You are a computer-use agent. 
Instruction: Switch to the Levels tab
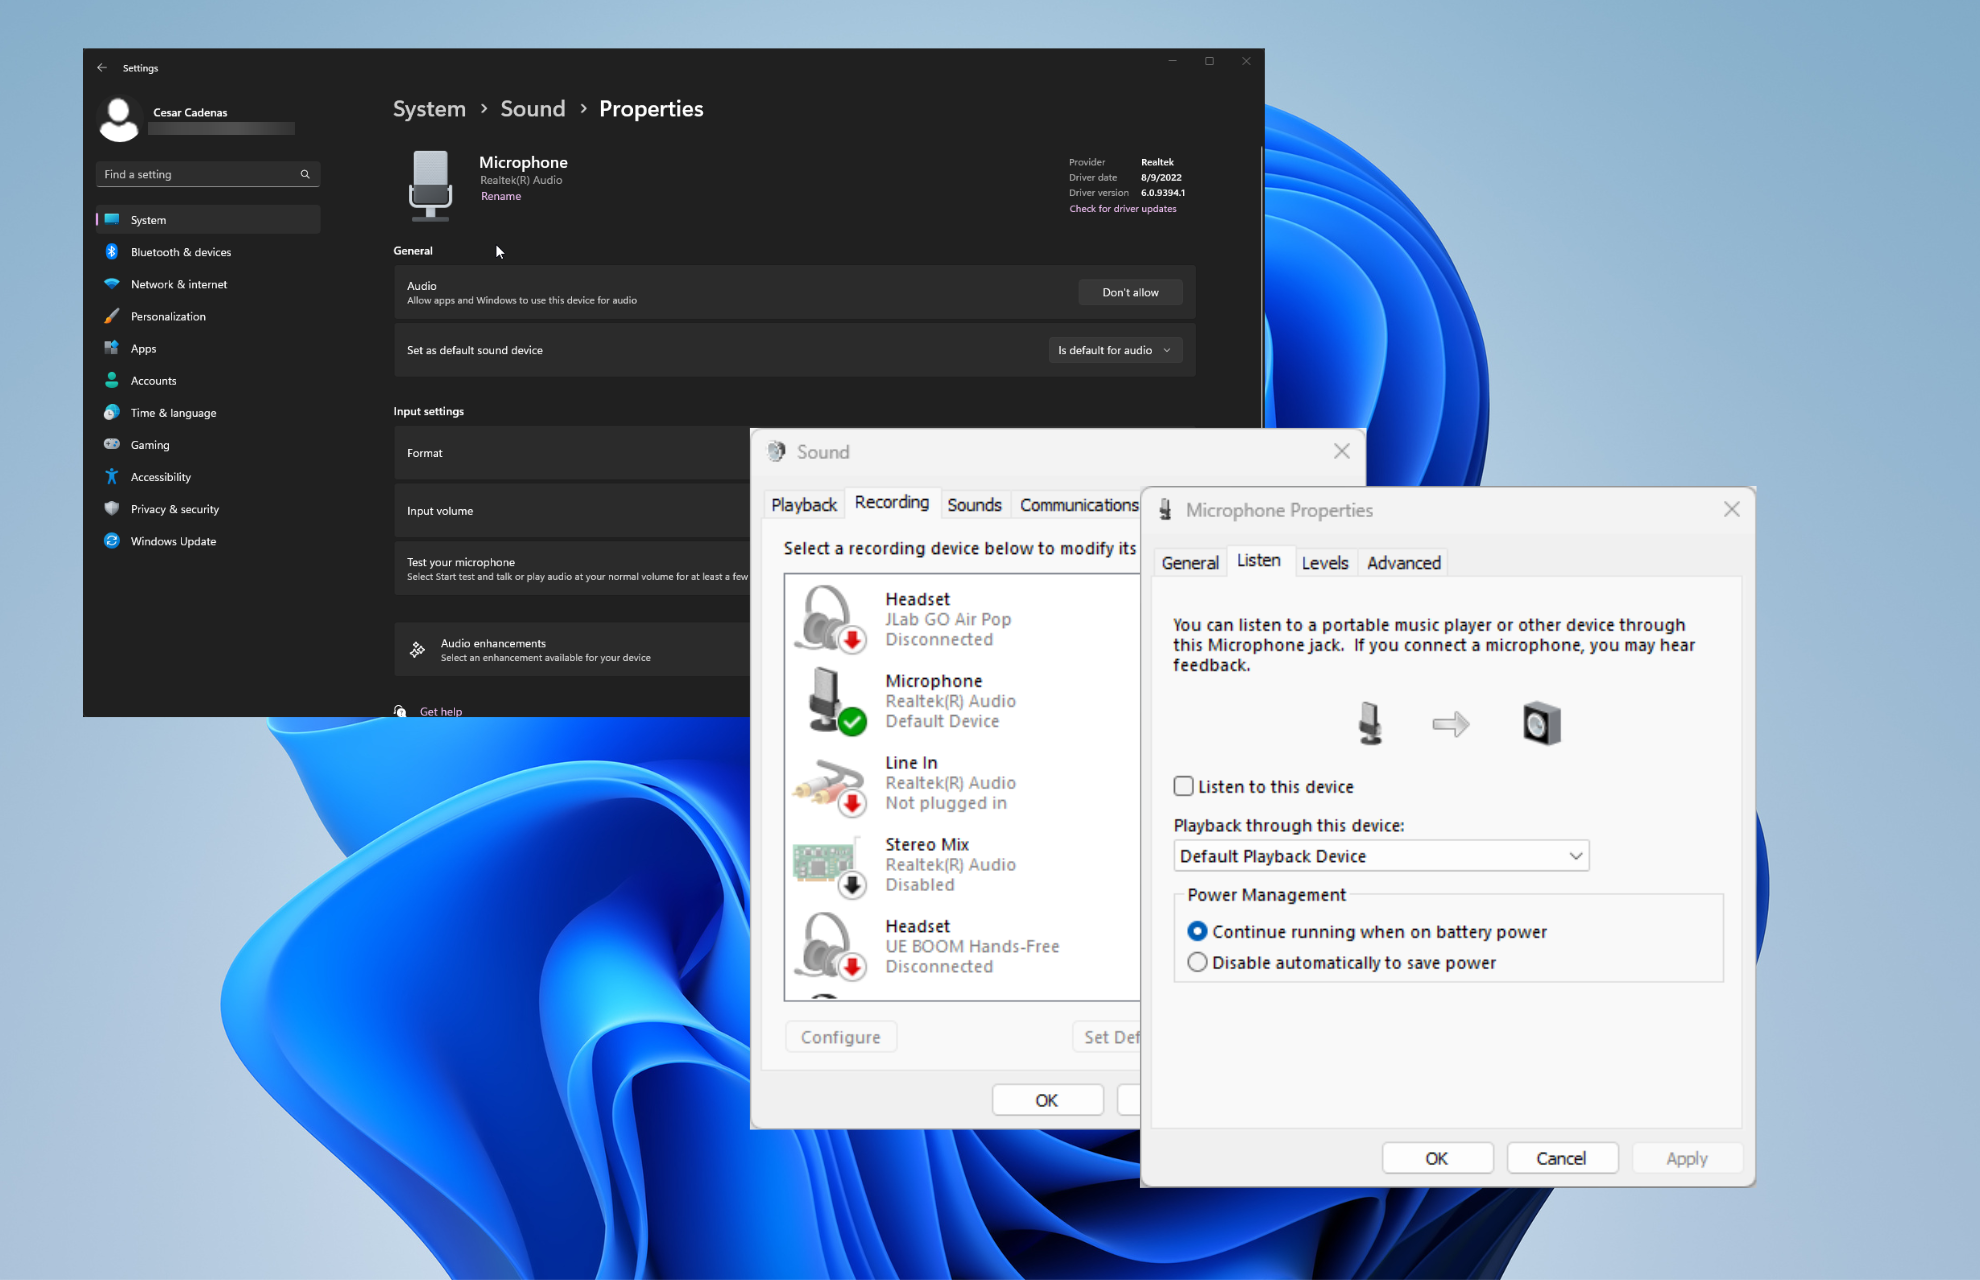click(1324, 563)
